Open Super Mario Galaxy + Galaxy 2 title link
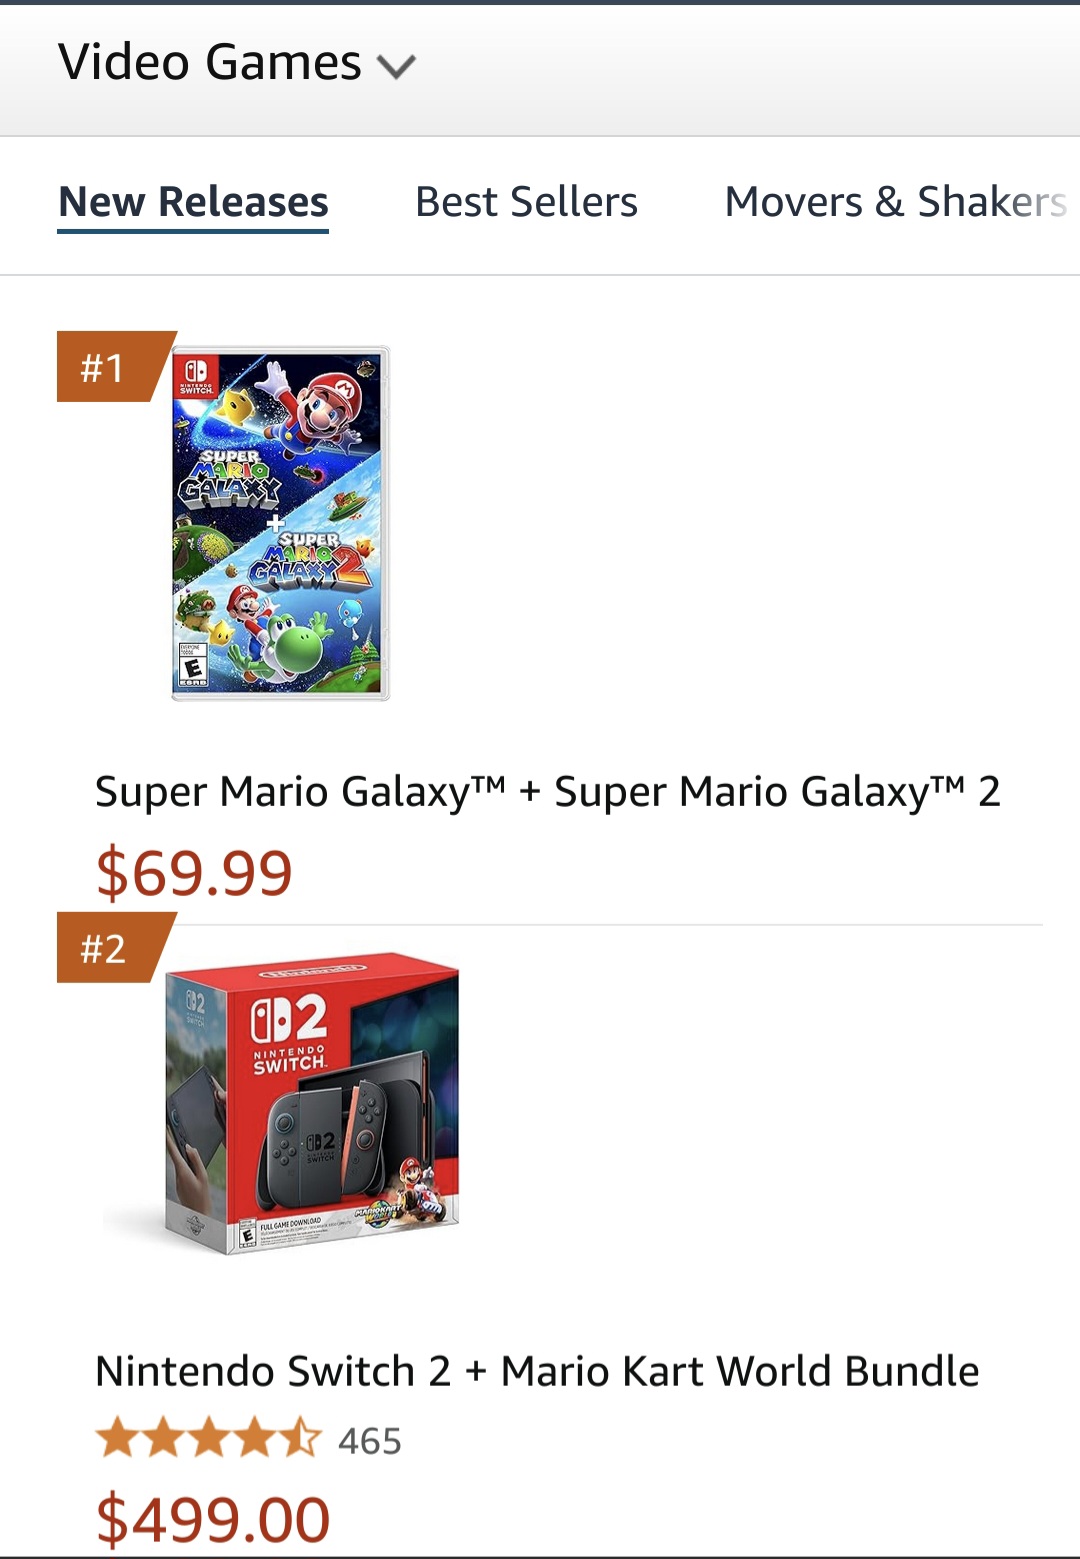1080x1559 pixels. coord(548,791)
